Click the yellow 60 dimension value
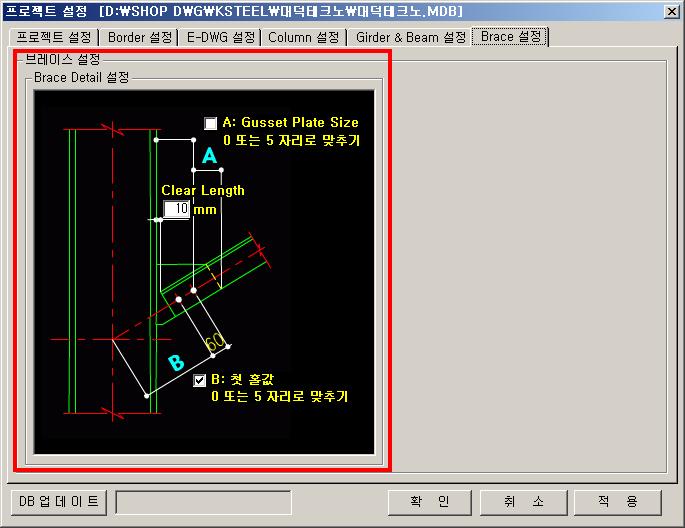The height and width of the screenshot is (528, 685). [x=215, y=342]
